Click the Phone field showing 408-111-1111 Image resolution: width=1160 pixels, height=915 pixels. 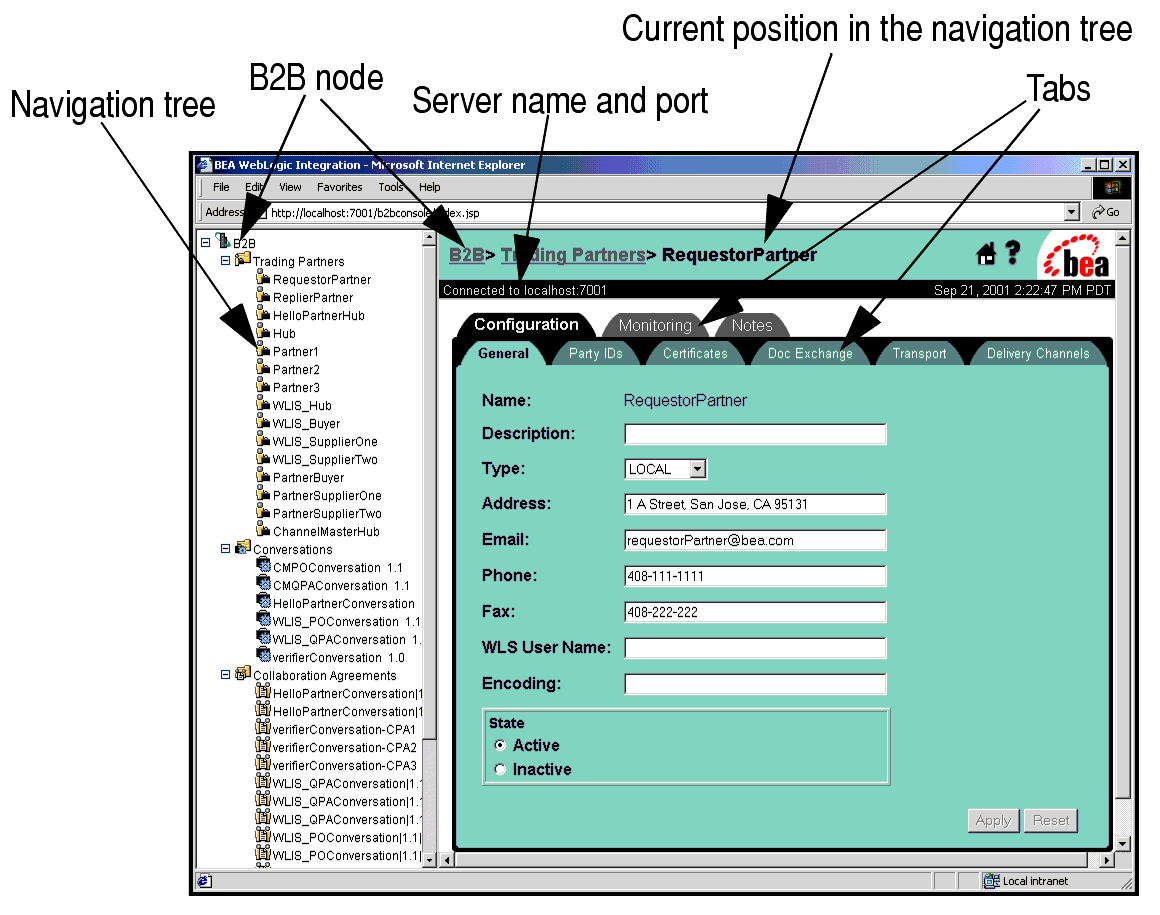pyautogui.click(x=755, y=576)
